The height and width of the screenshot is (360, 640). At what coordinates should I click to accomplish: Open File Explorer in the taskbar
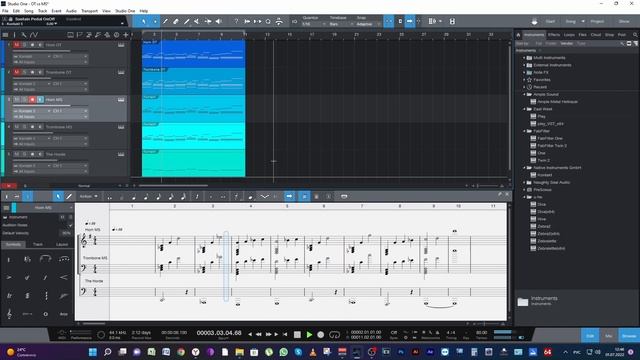[239, 352]
